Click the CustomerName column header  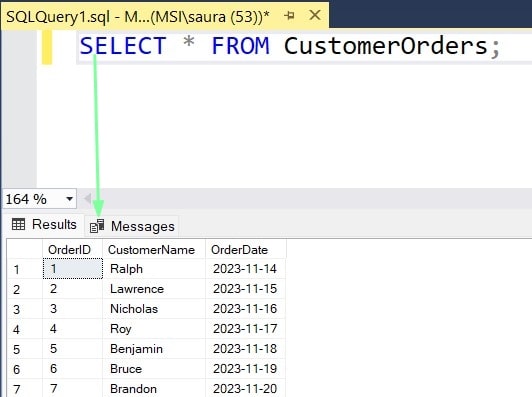[154, 250]
